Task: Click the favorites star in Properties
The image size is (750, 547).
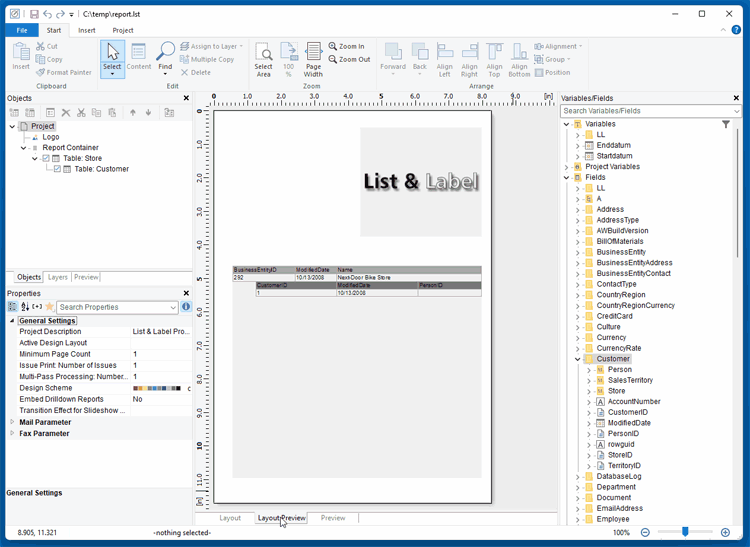Action: (x=49, y=306)
